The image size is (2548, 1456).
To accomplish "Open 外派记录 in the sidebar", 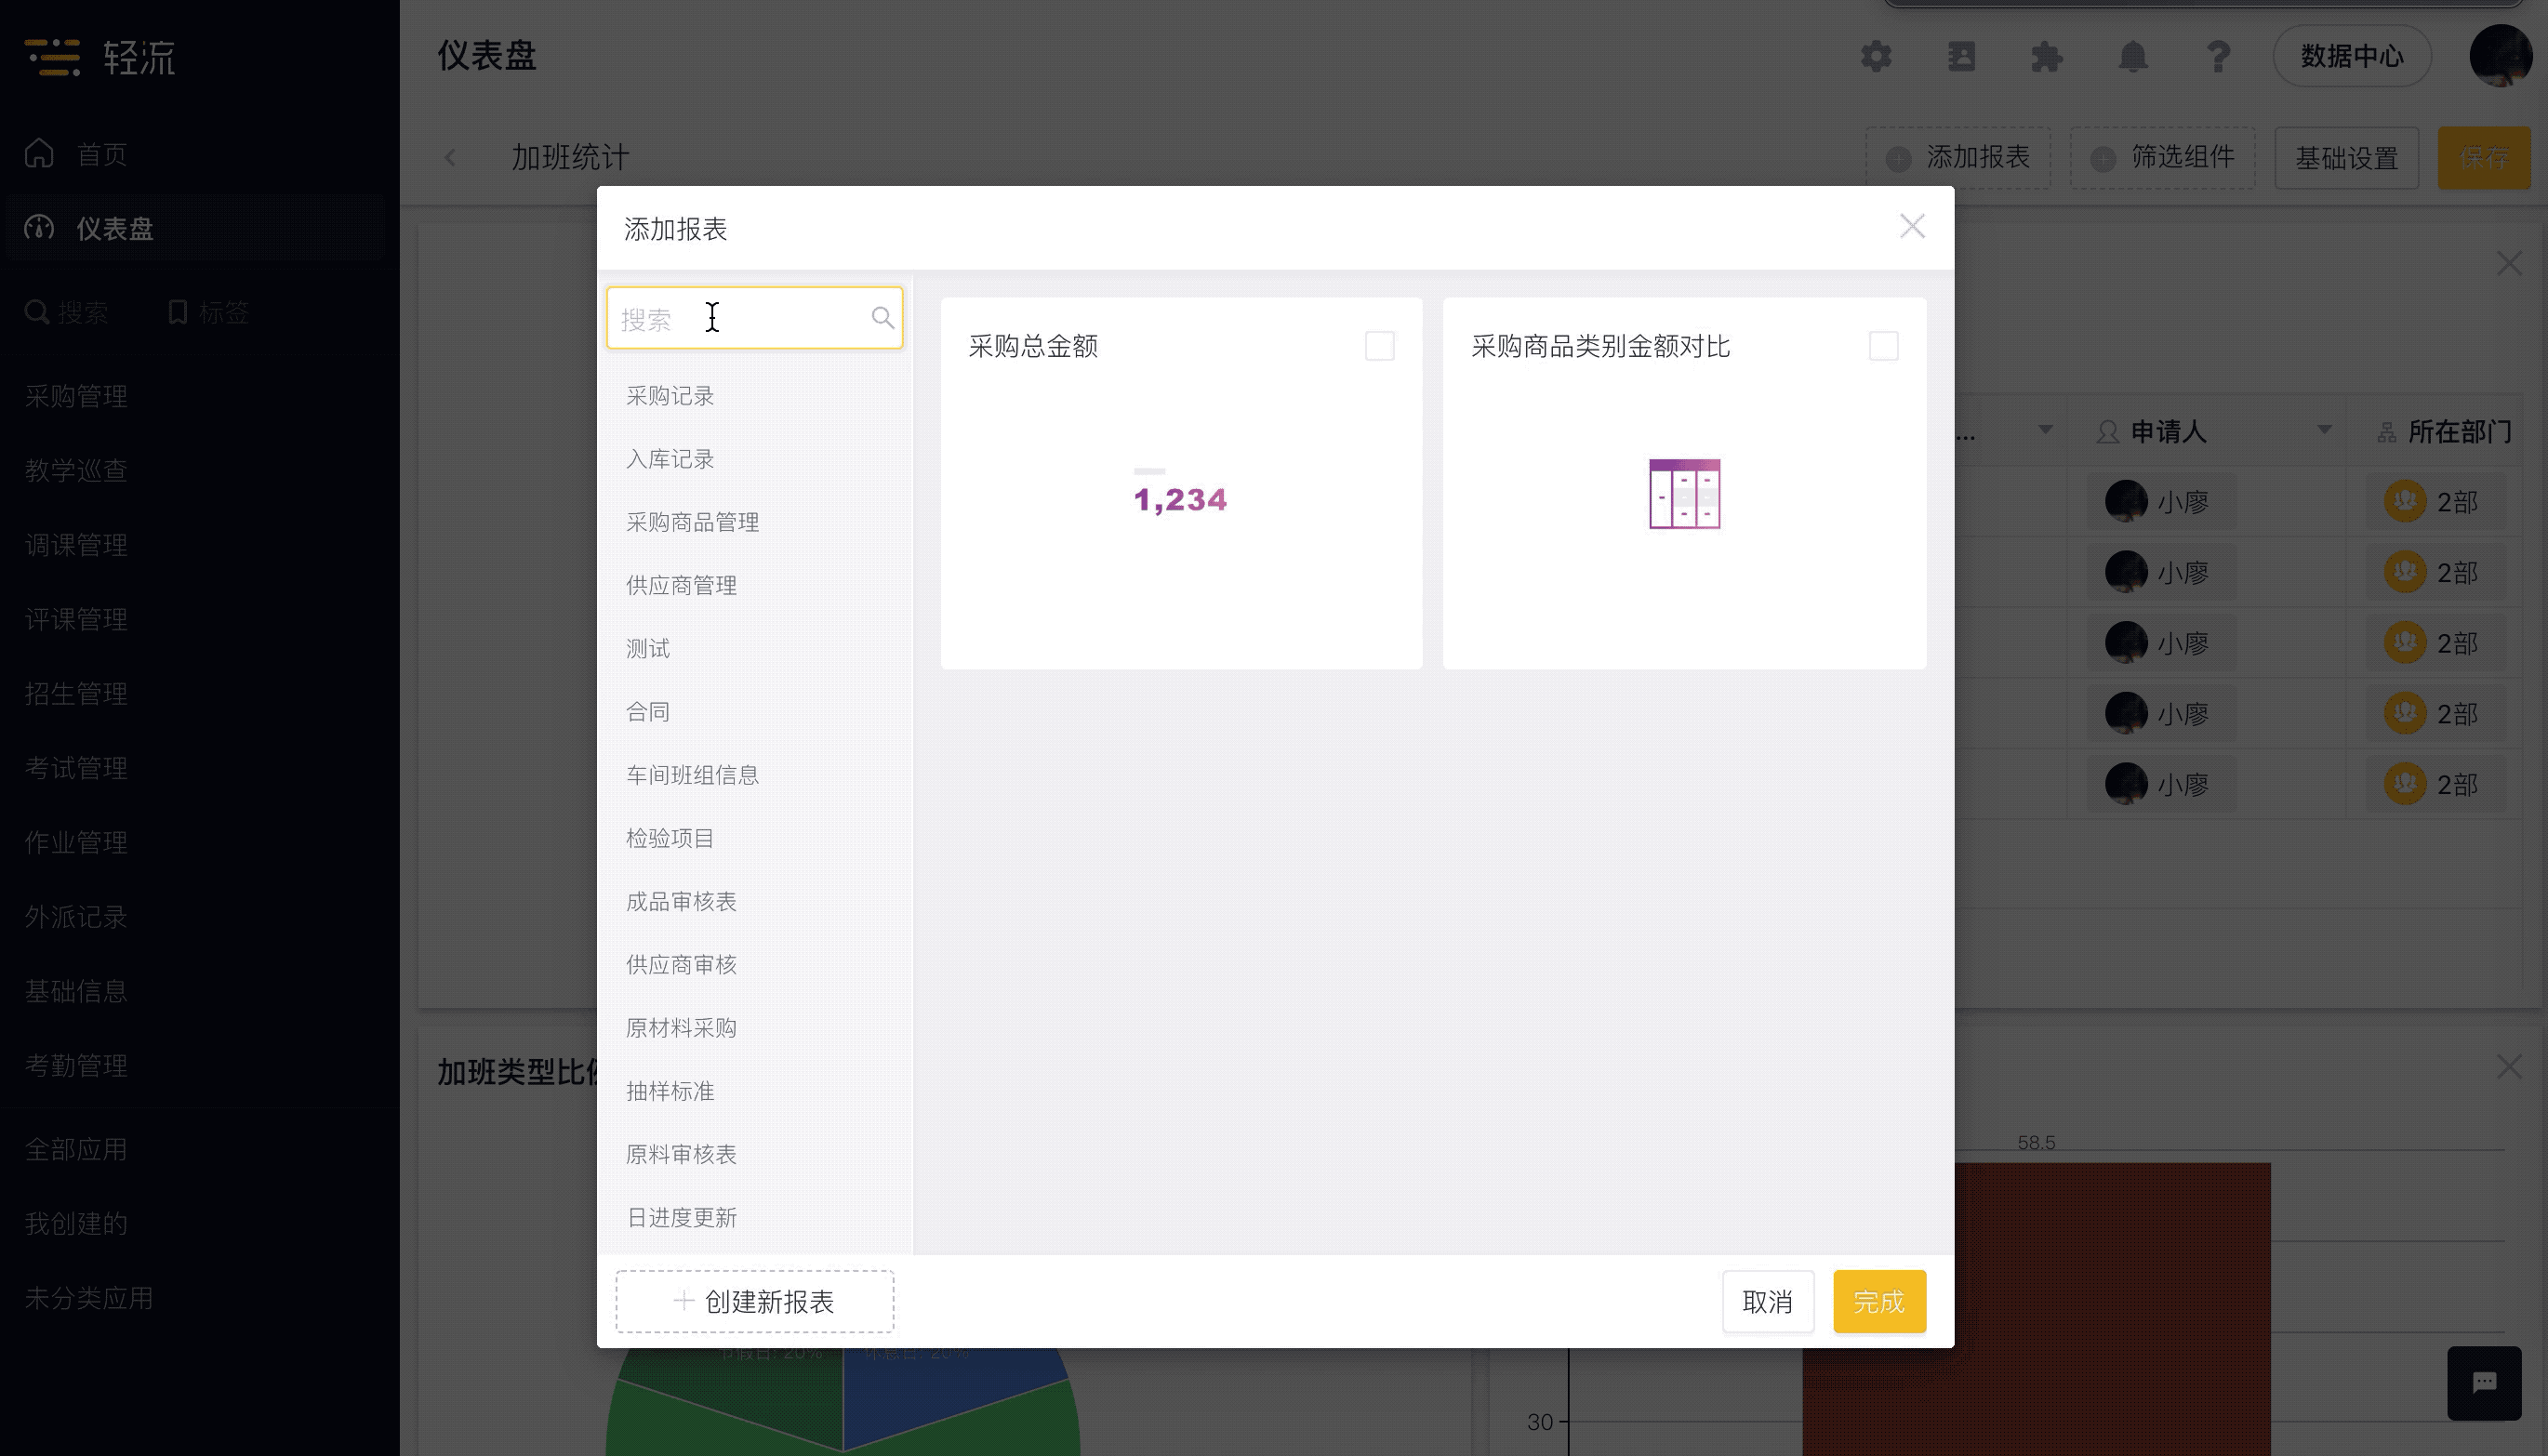I will (76, 917).
